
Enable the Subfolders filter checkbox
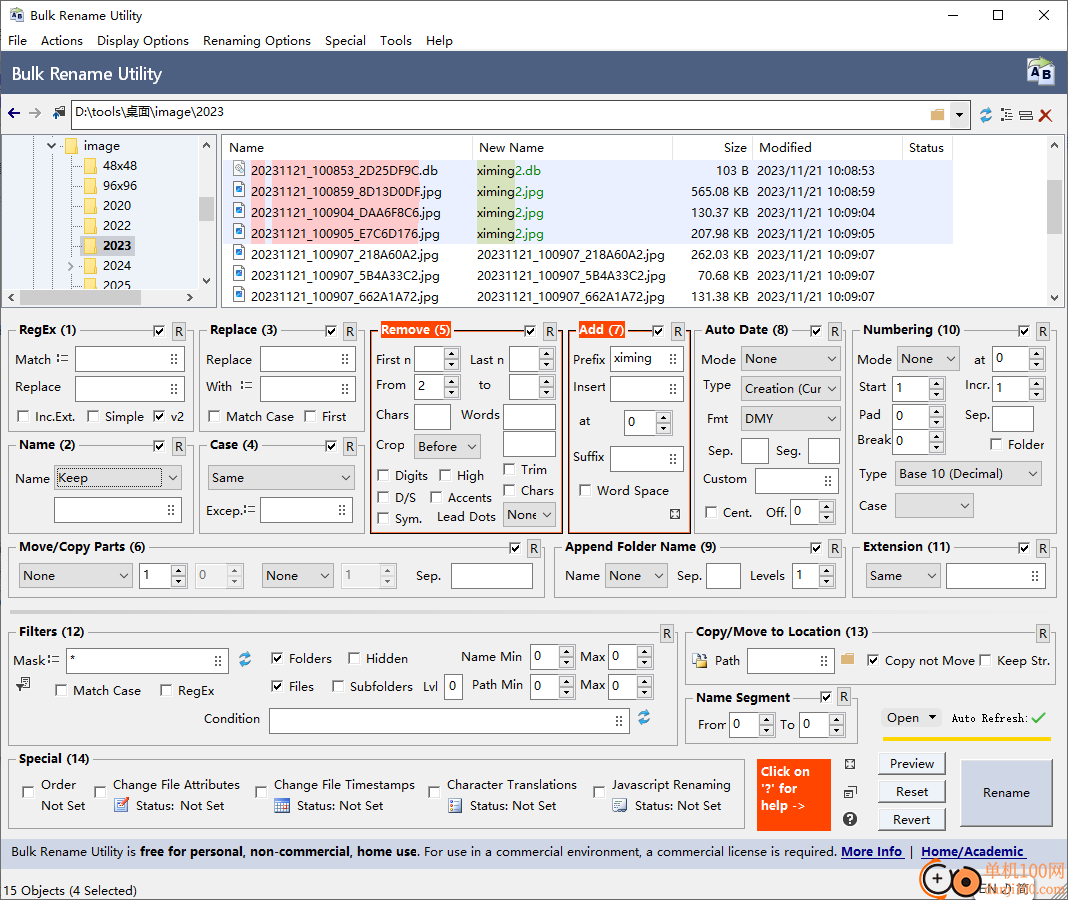[x=338, y=686]
